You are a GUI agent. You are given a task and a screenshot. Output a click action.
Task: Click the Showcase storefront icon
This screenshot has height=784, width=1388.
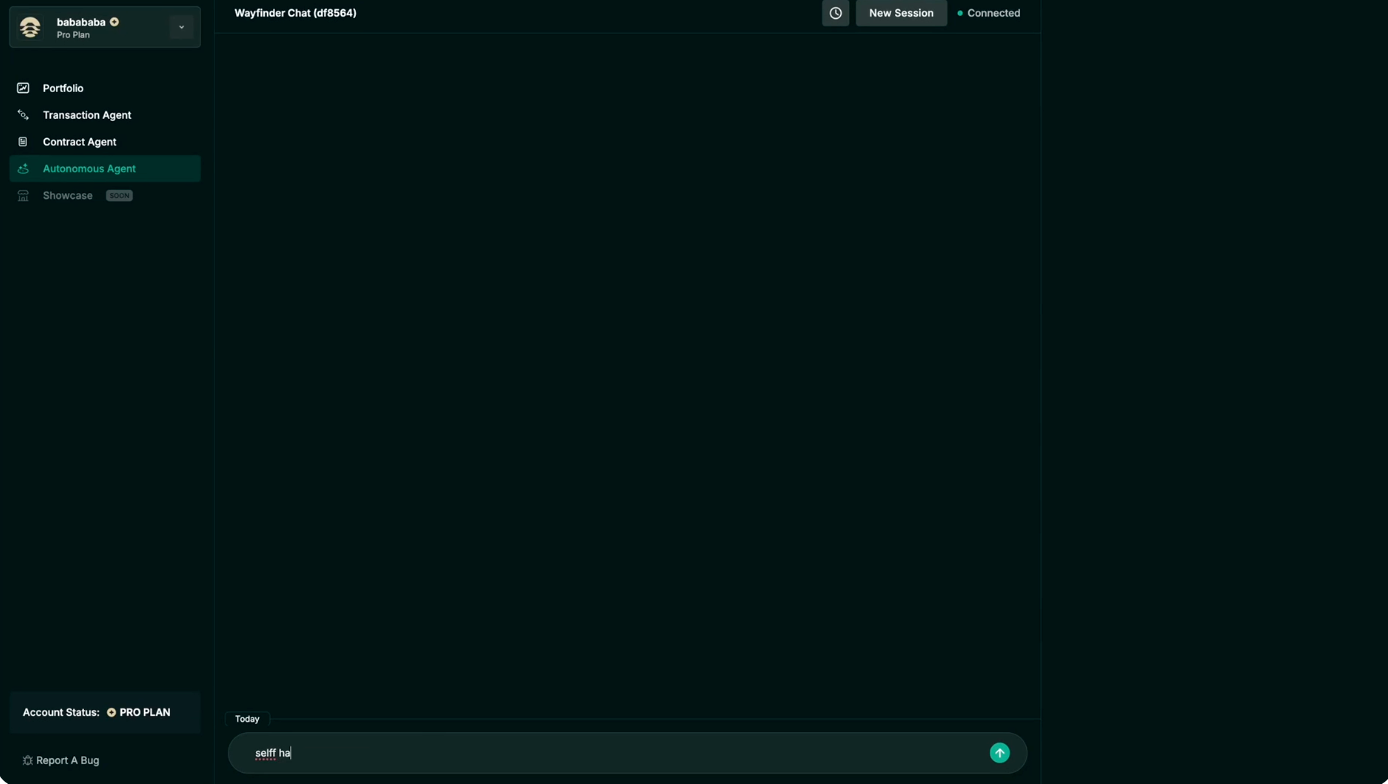23,196
